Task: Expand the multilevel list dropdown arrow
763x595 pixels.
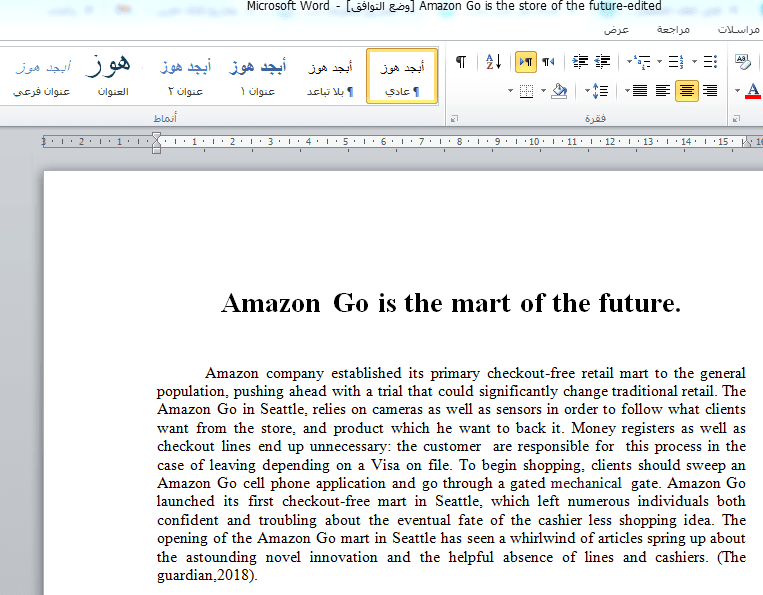Action: point(629,62)
